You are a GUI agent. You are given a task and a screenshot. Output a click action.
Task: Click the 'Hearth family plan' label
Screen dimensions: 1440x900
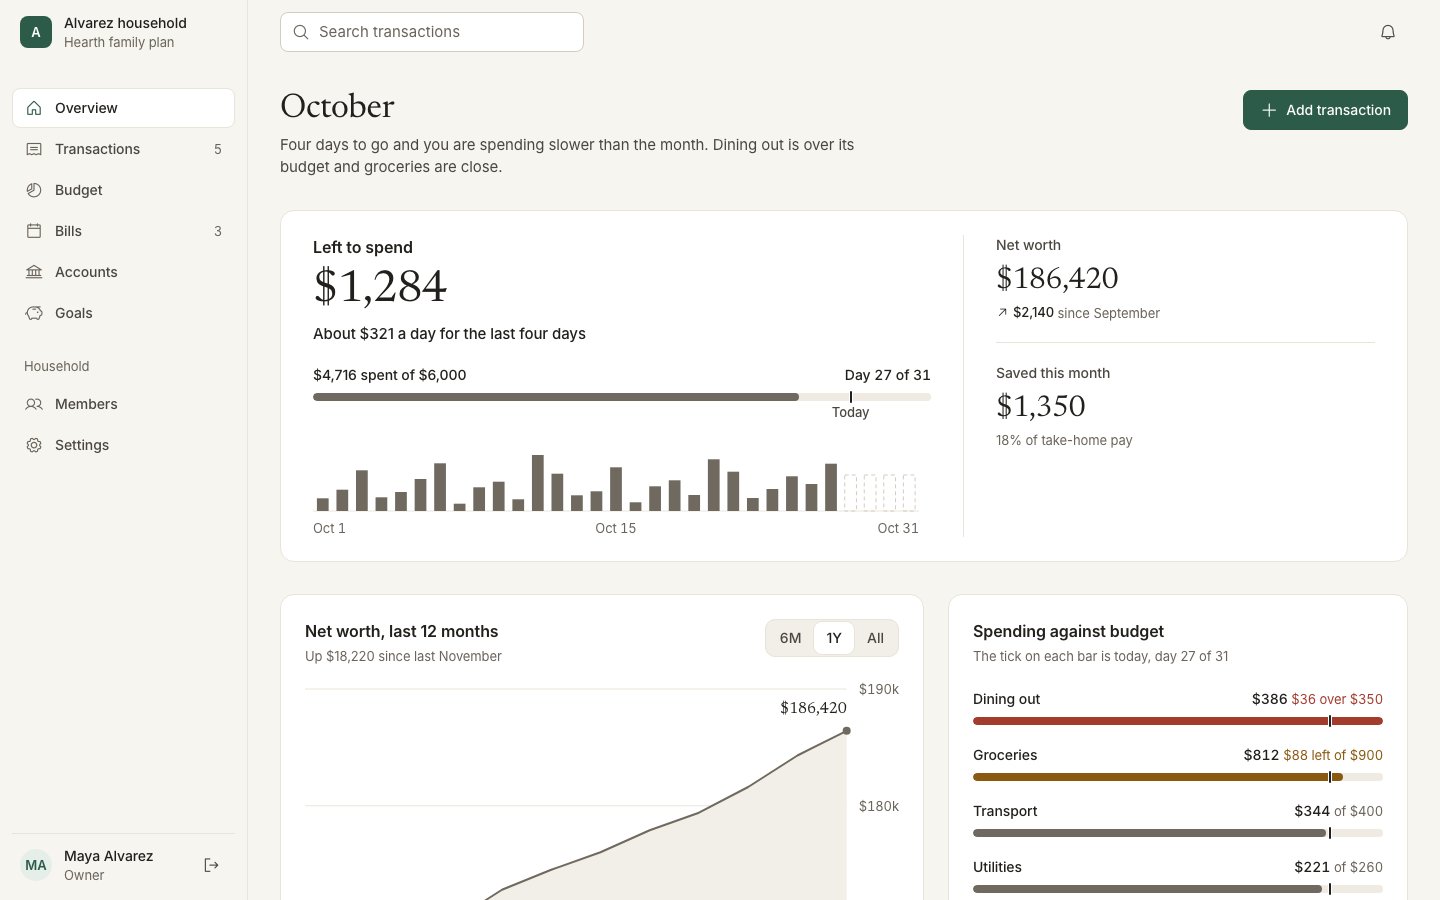(119, 42)
